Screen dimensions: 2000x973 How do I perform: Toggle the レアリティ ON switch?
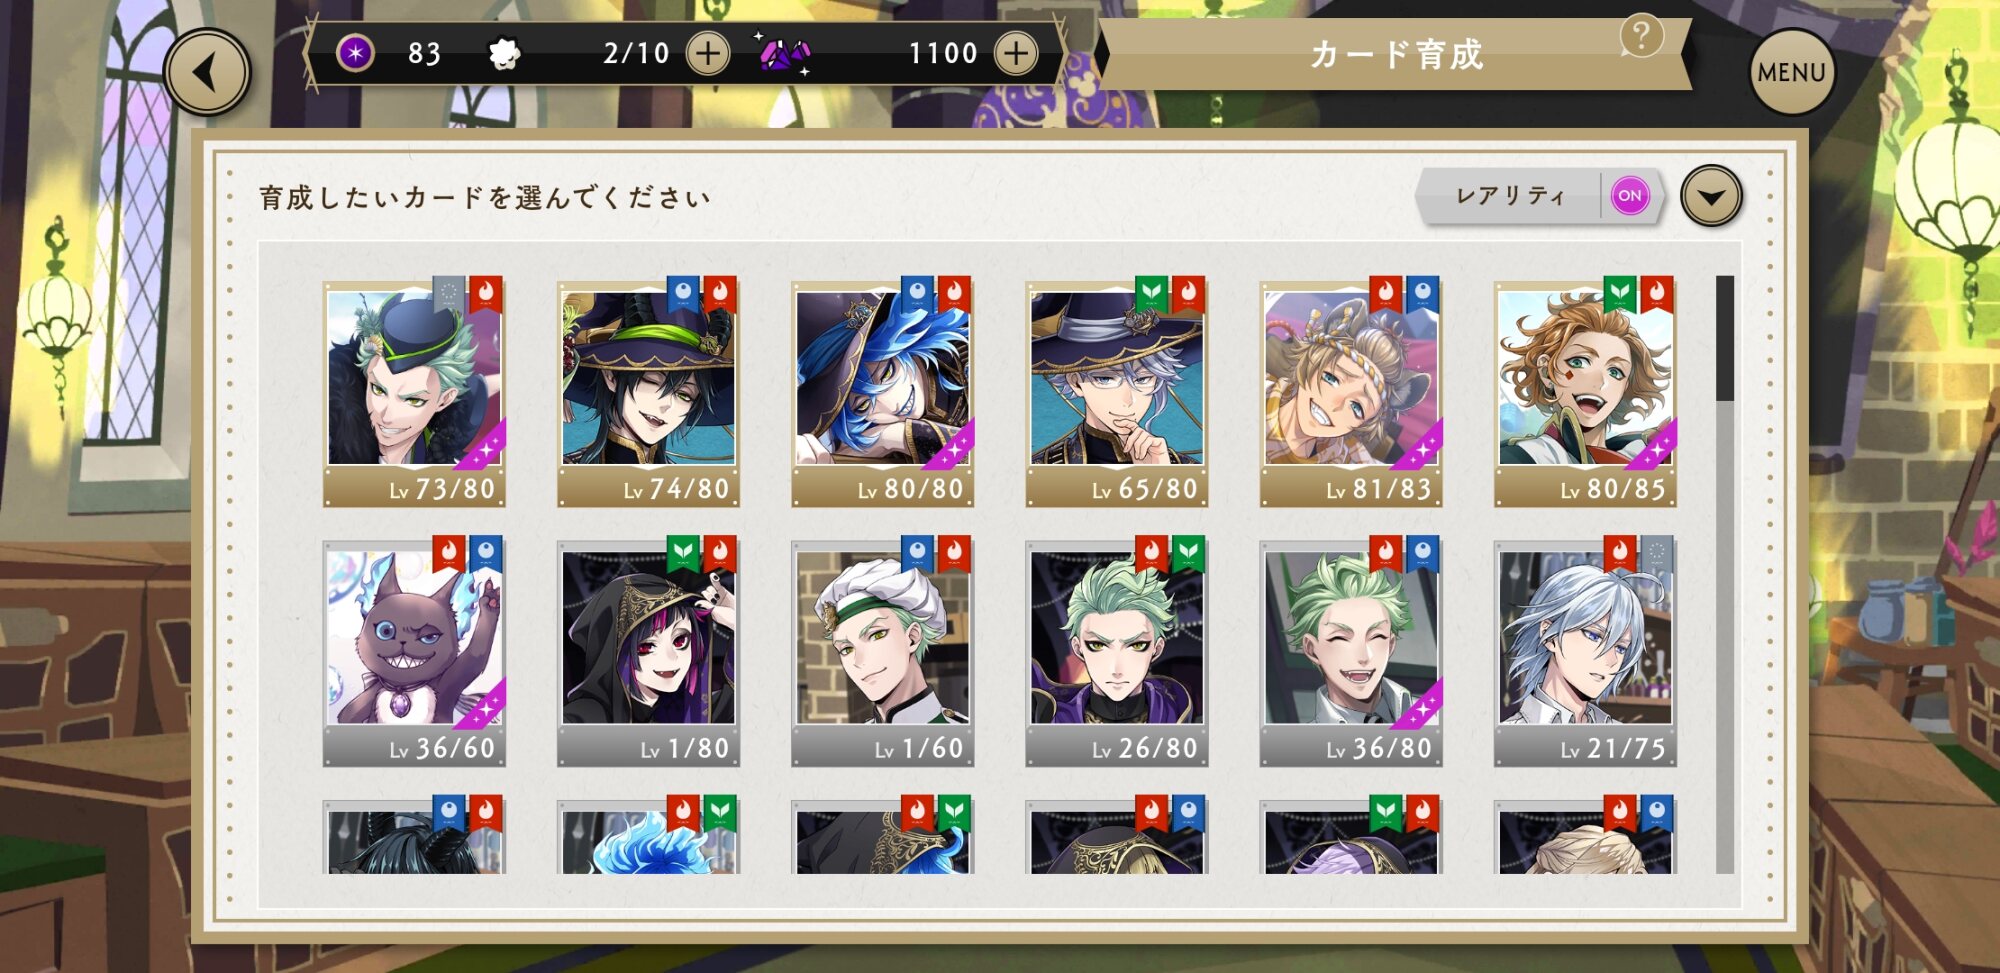pos(1629,196)
